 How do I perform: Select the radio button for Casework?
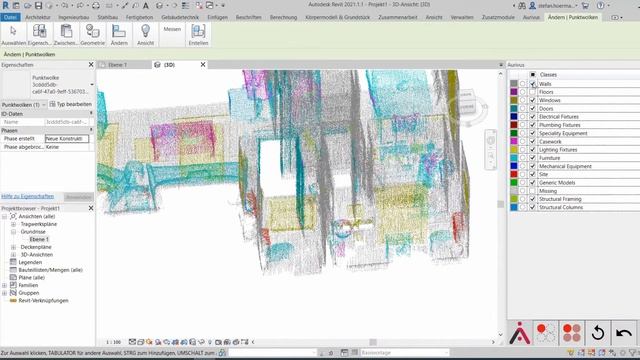522,141
